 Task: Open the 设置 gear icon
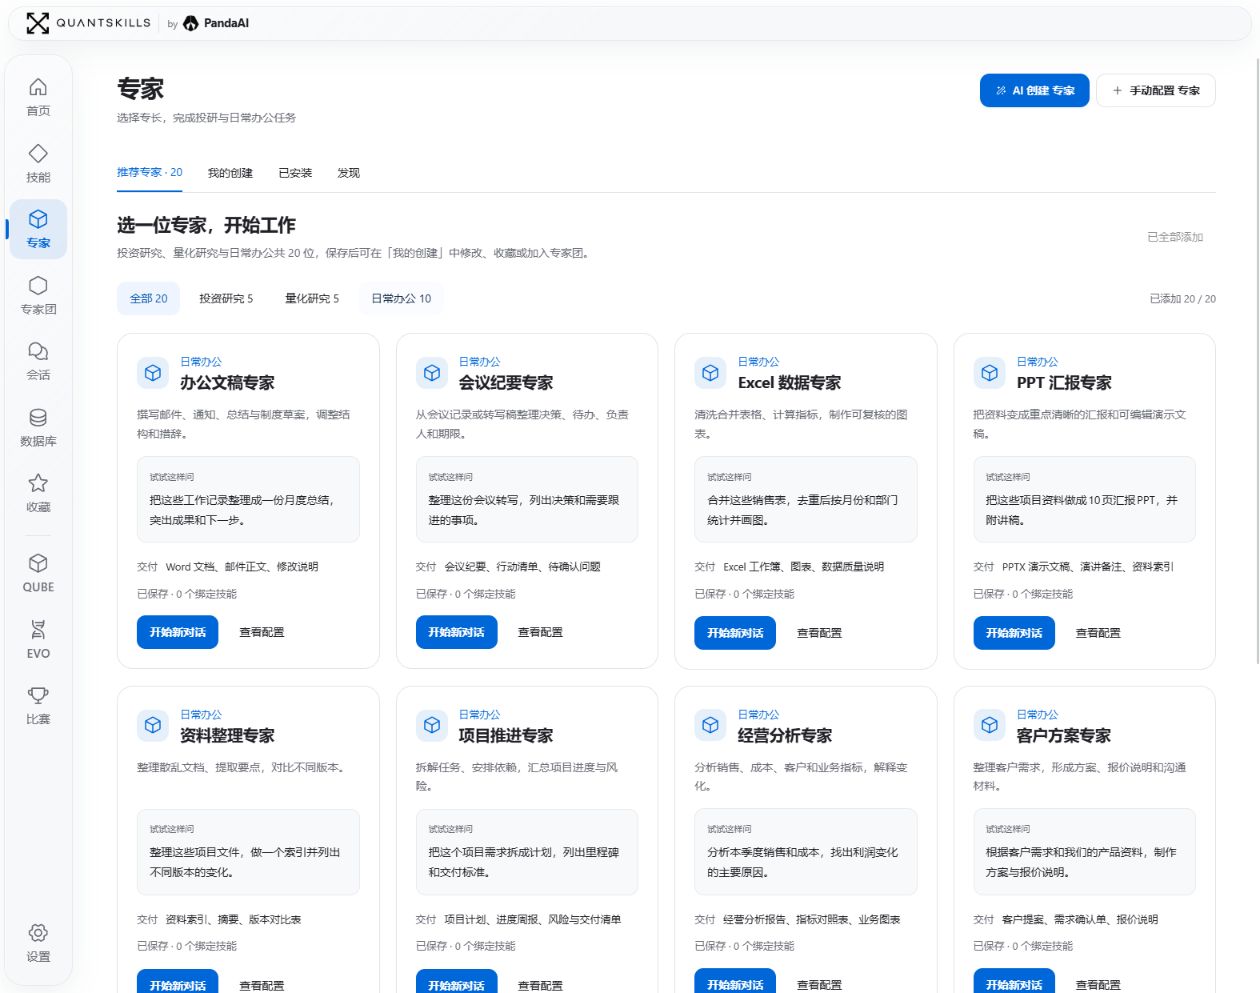[x=38, y=933]
